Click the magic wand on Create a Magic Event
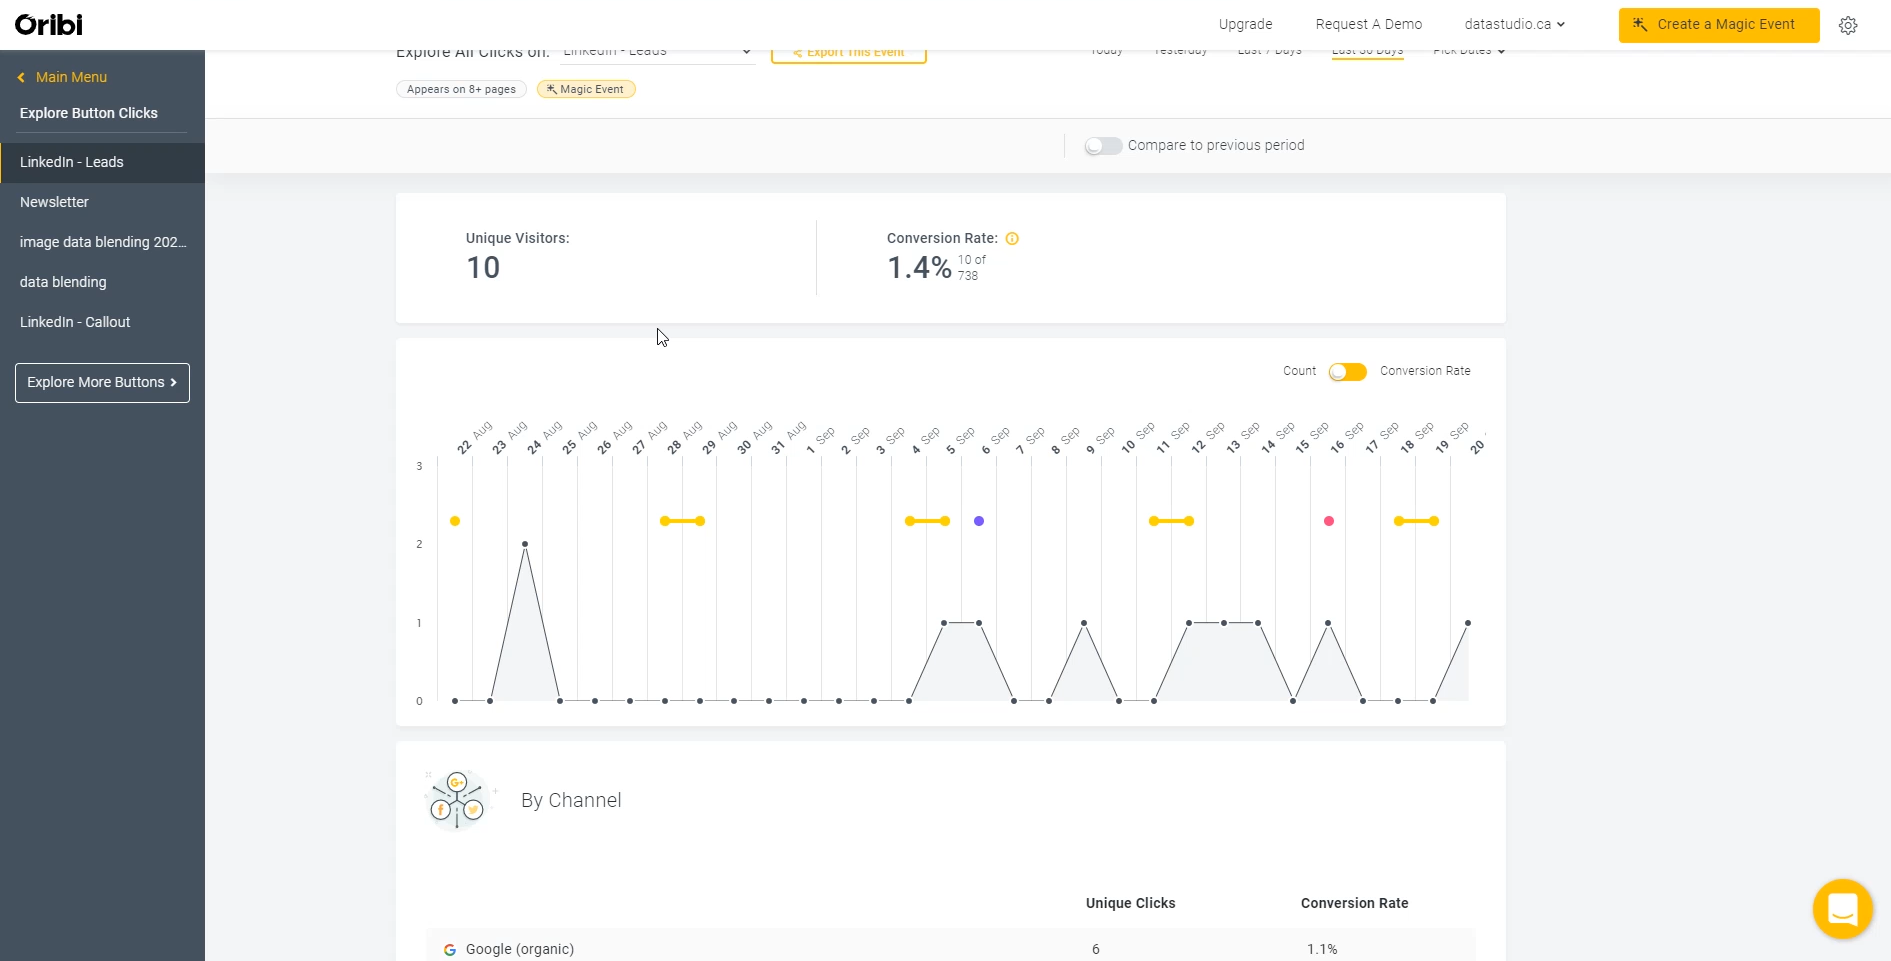The width and height of the screenshot is (1891, 961). point(1640,25)
